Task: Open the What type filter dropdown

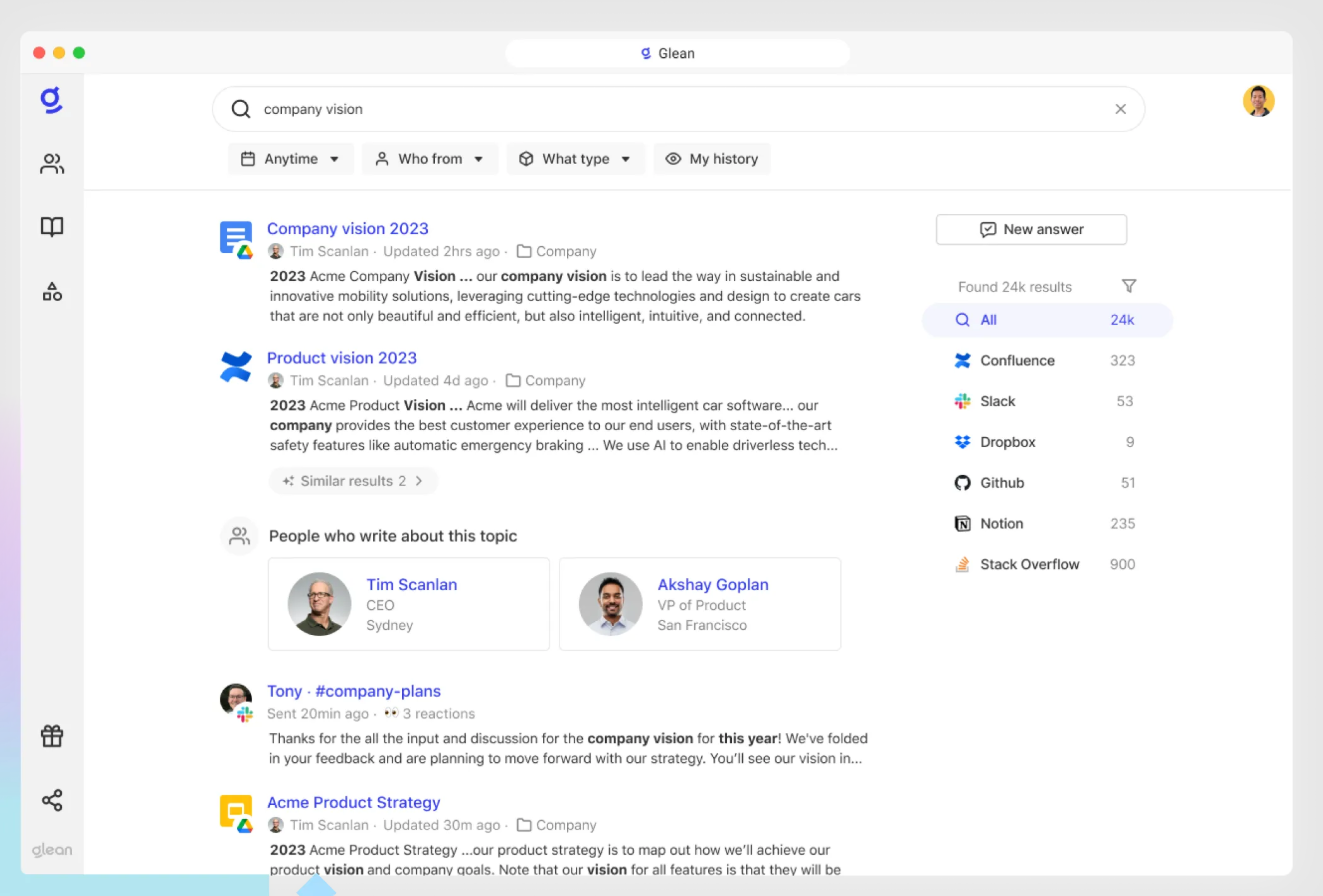Action: (x=575, y=159)
